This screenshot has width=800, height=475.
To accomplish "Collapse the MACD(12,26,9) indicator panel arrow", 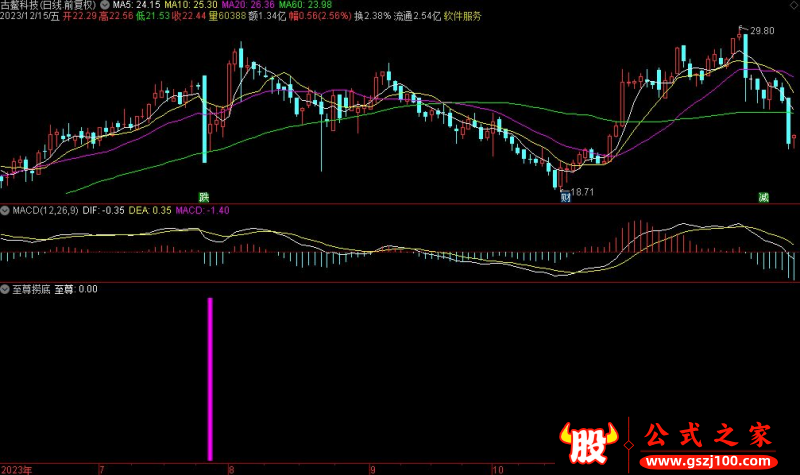I will [5, 210].
